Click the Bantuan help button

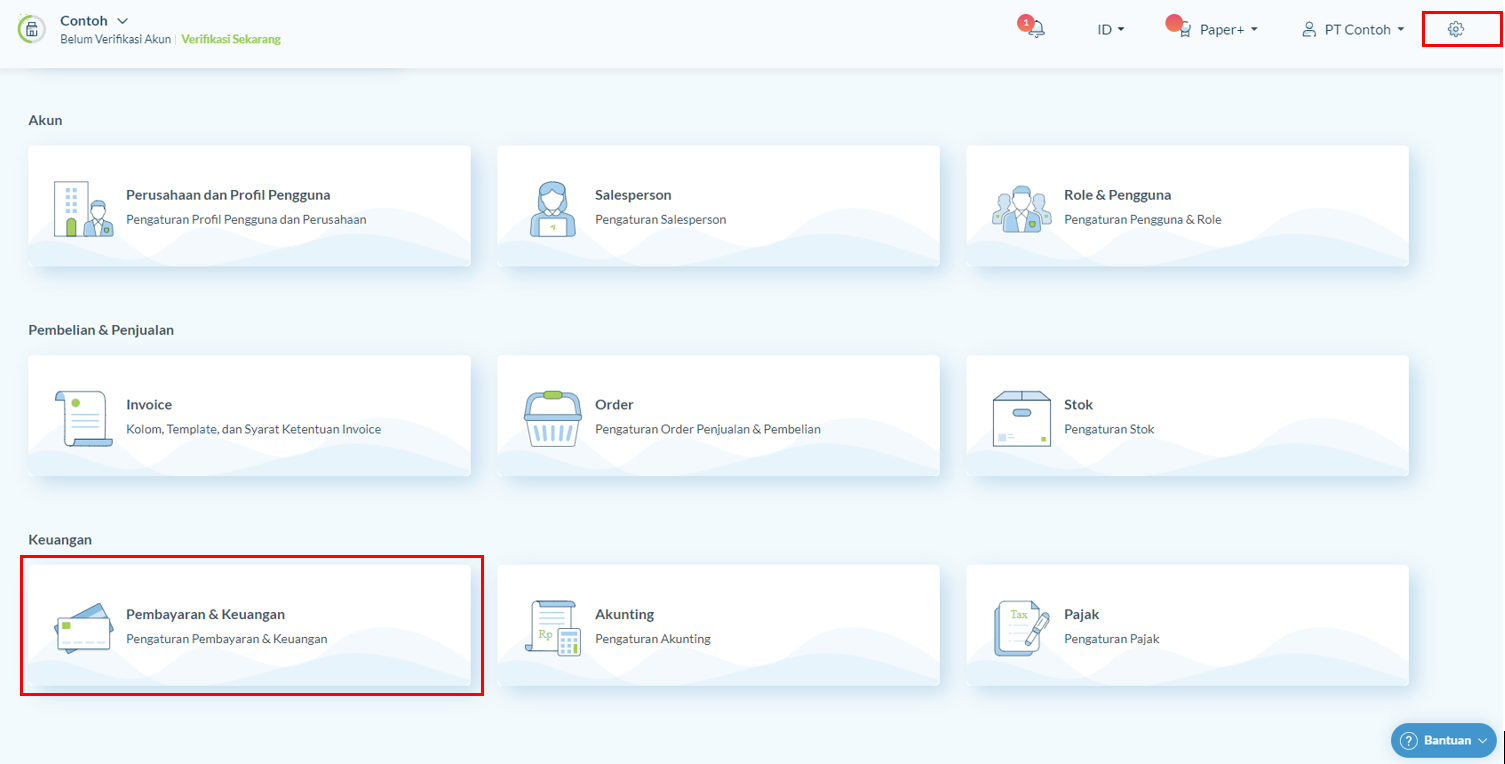pos(1445,741)
